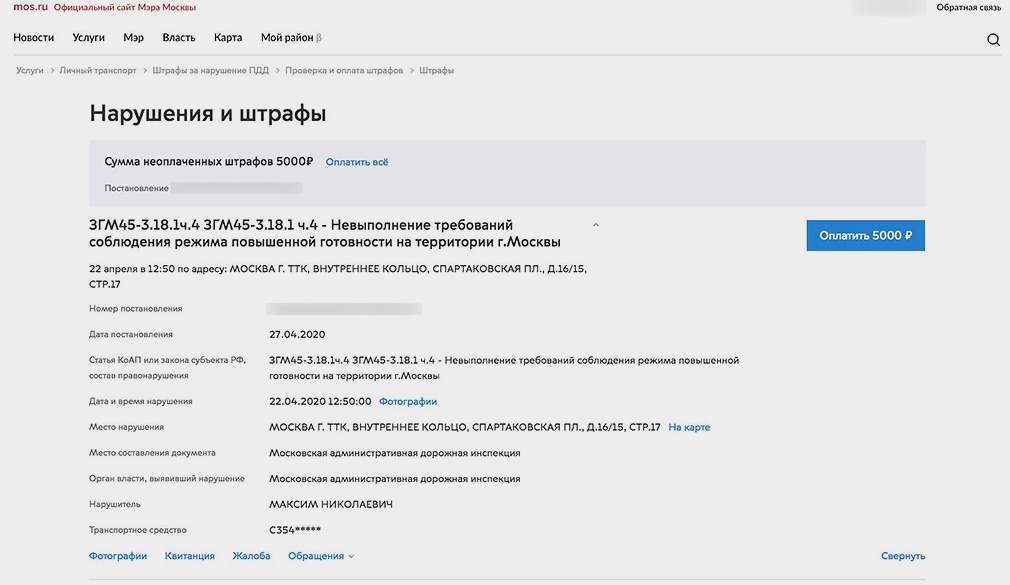Click the mos.ru site logo

[30, 7]
